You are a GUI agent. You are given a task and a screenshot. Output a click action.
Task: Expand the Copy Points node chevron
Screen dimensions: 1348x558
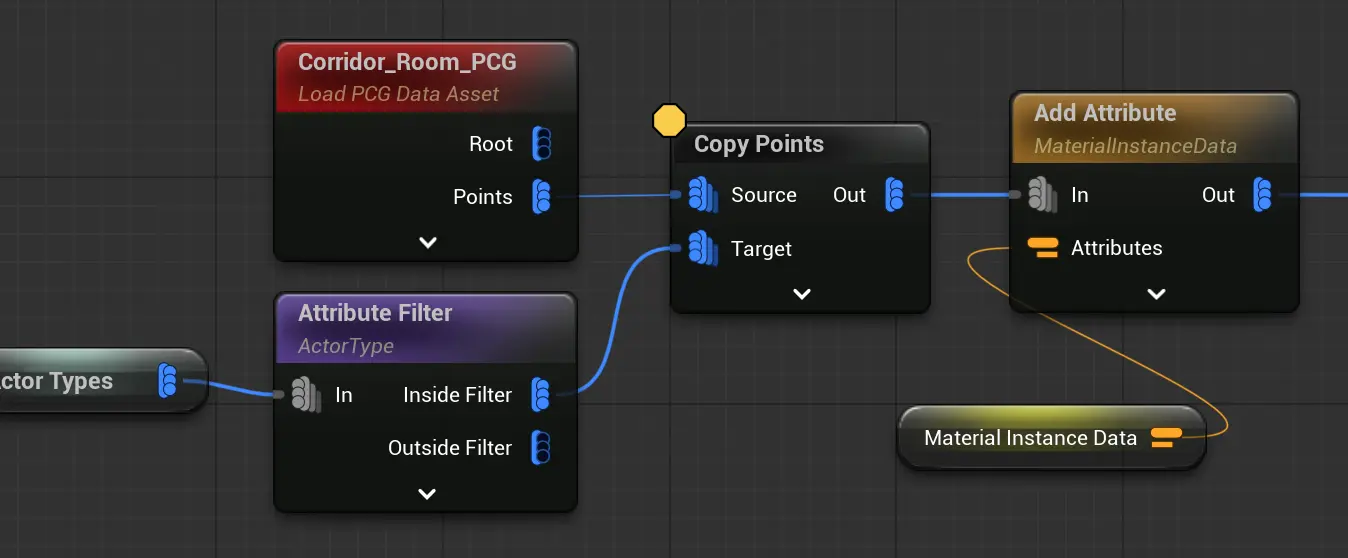click(801, 294)
